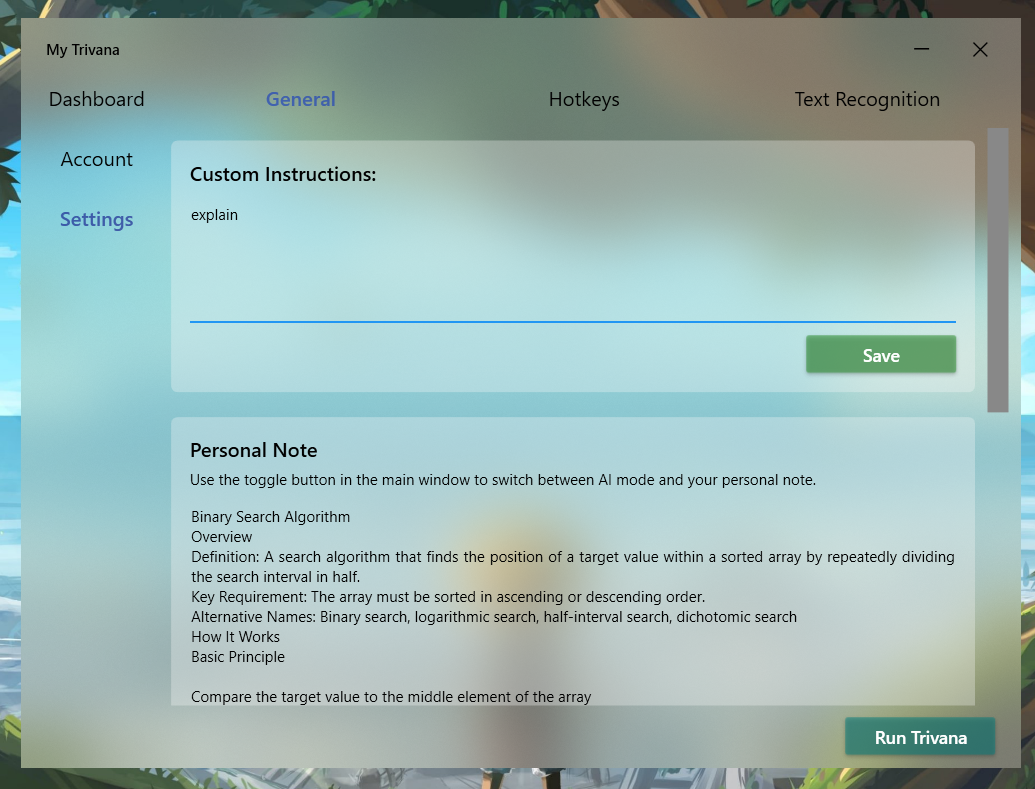
Task: Minimize the My Trivana window
Action: pos(921,50)
